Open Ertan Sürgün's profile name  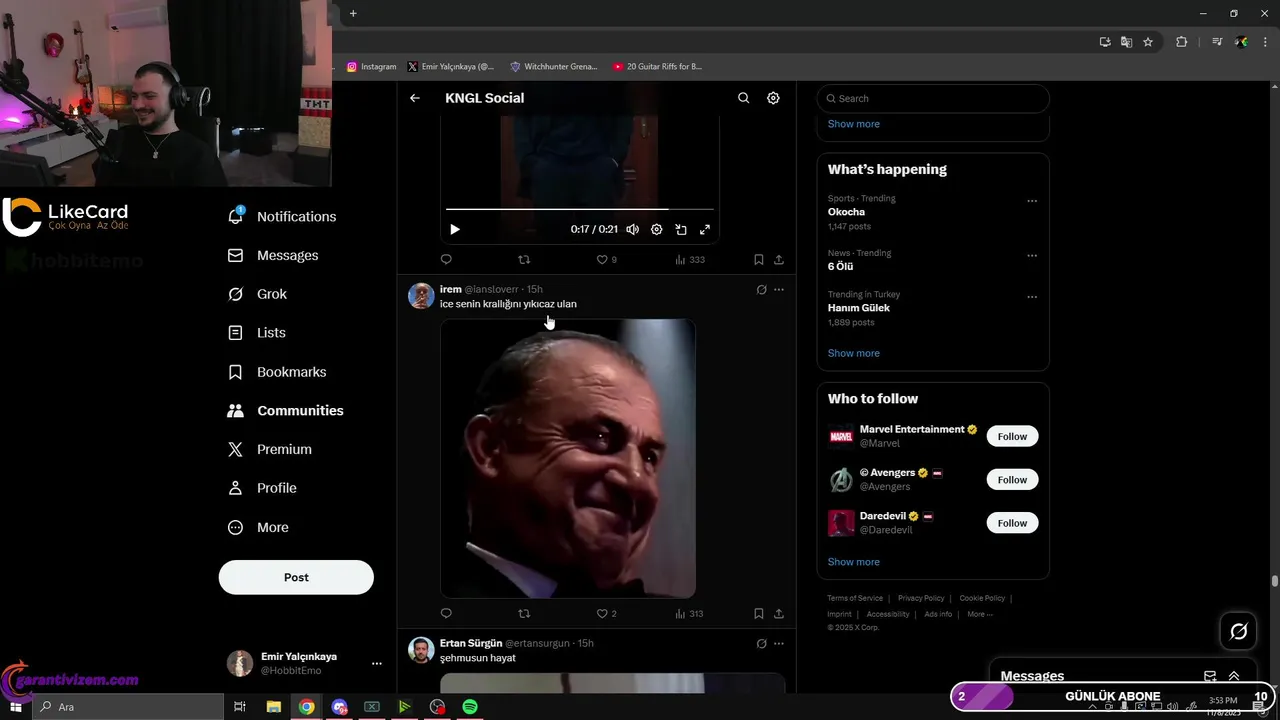pyautogui.click(x=471, y=643)
